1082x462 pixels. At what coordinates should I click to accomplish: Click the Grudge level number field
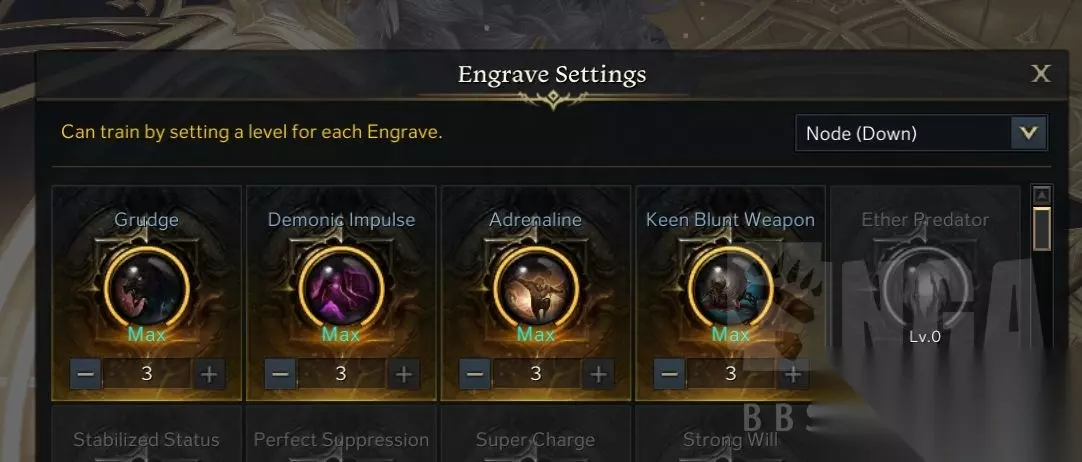147,374
